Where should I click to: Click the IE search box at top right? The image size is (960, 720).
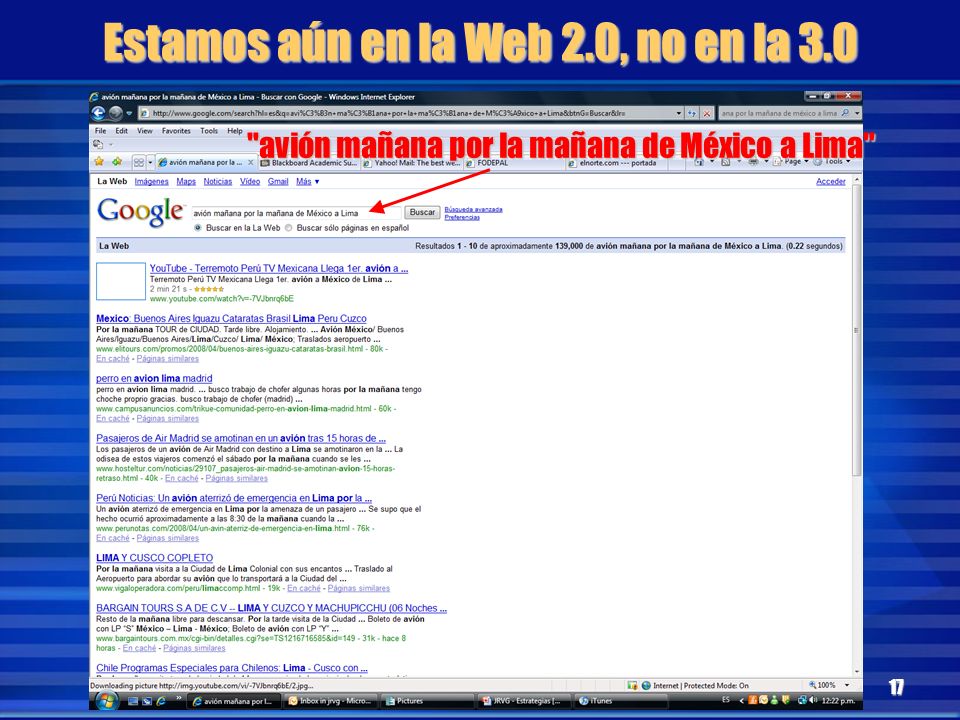tap(778, 113)
